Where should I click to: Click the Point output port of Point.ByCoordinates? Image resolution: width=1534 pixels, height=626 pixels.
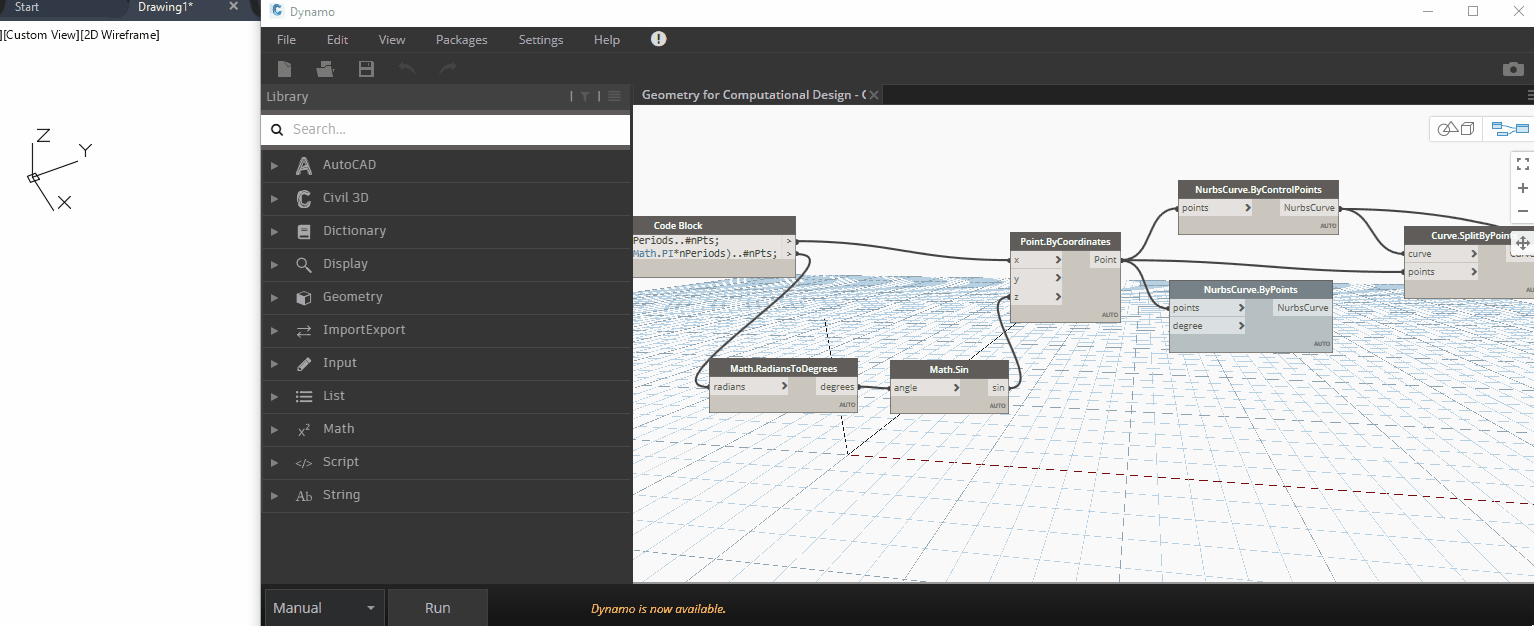(x=1106, y=260)
